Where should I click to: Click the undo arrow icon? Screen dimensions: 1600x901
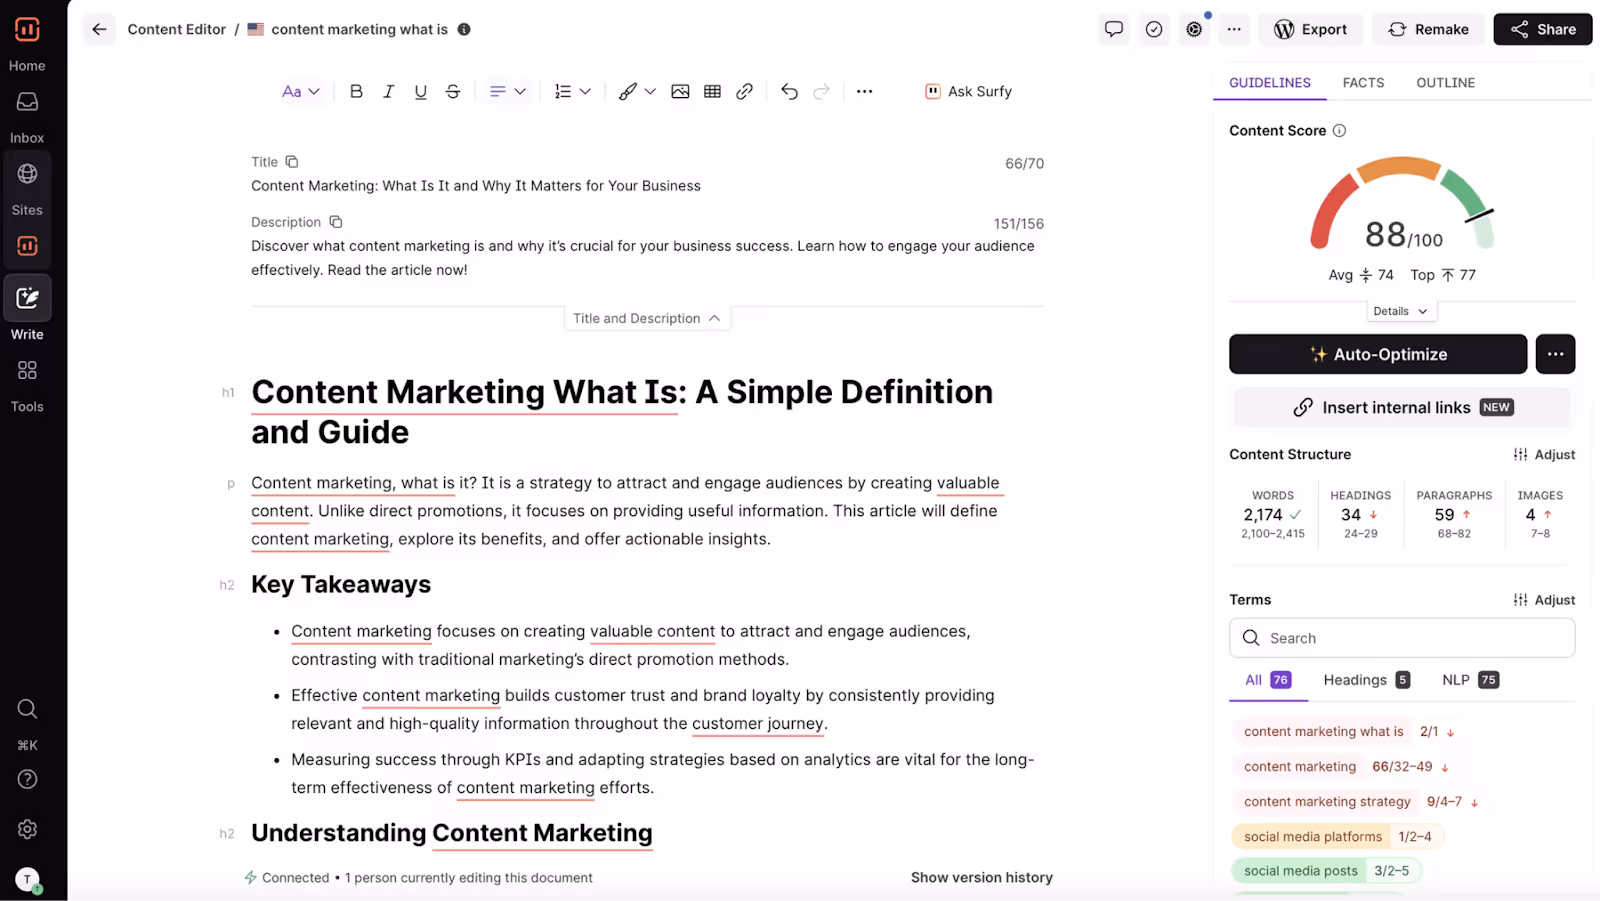tap(789, 91)
